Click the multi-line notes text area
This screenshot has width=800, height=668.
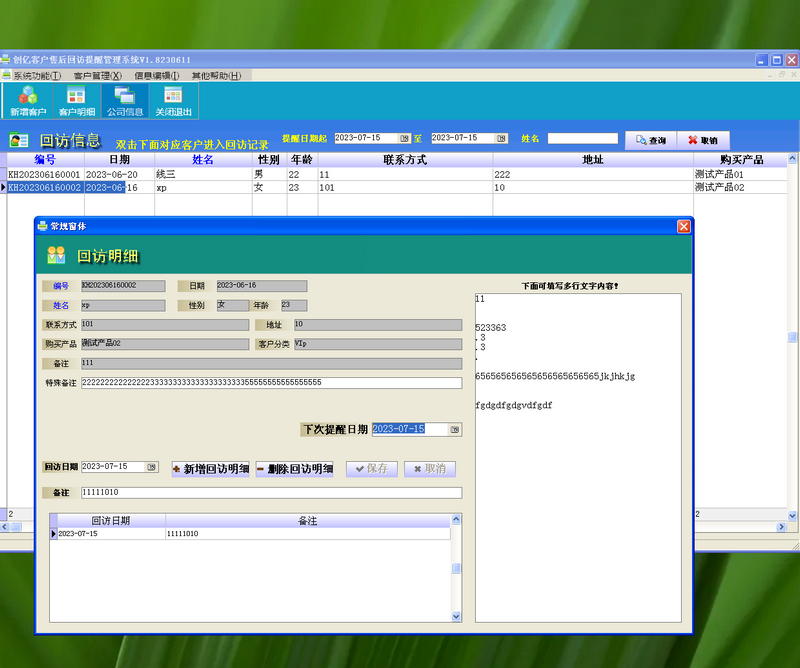click(x=578, y=457)
